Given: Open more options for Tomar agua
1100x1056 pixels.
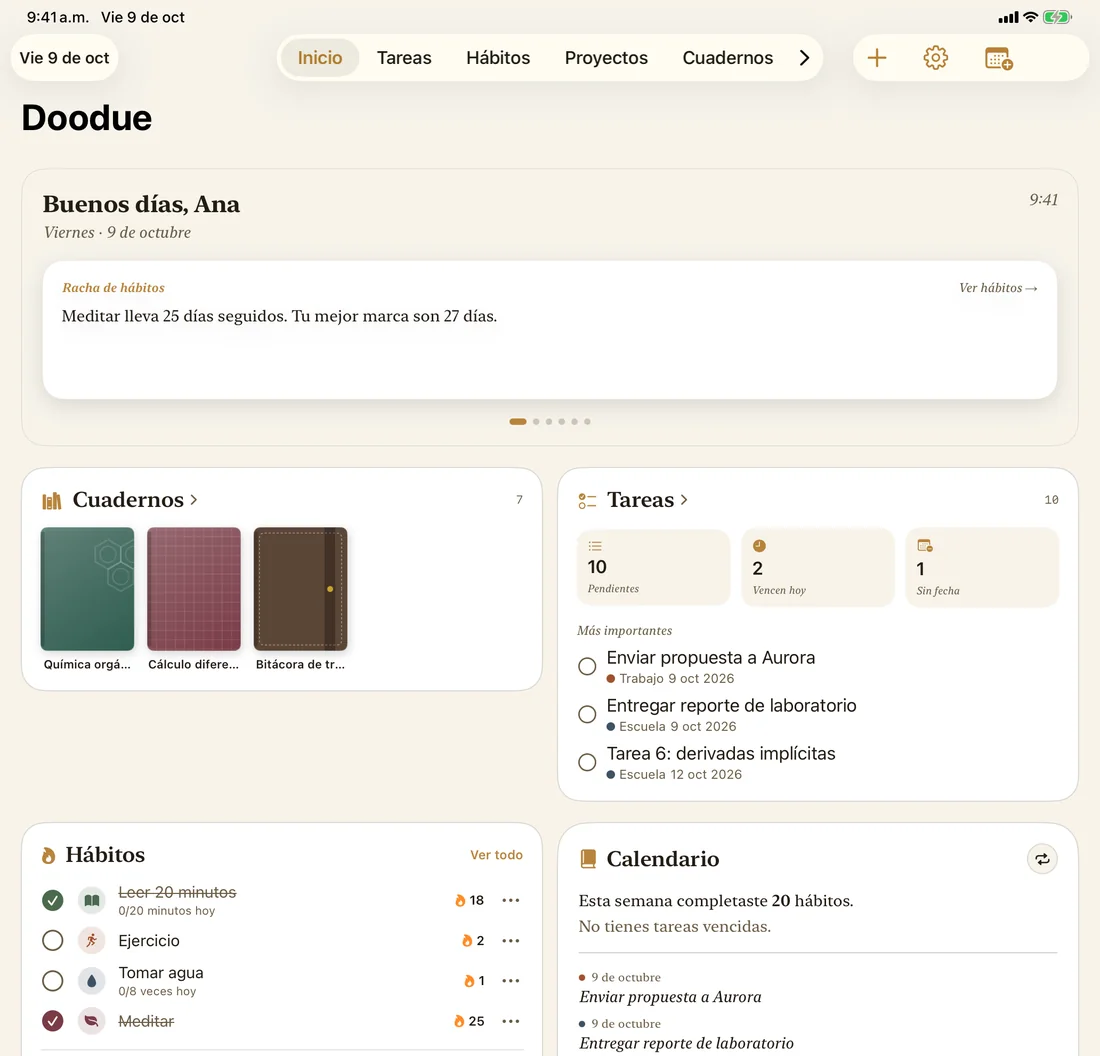Looking at the screenshot, I should pyautogui.click(x=511, y=981).
